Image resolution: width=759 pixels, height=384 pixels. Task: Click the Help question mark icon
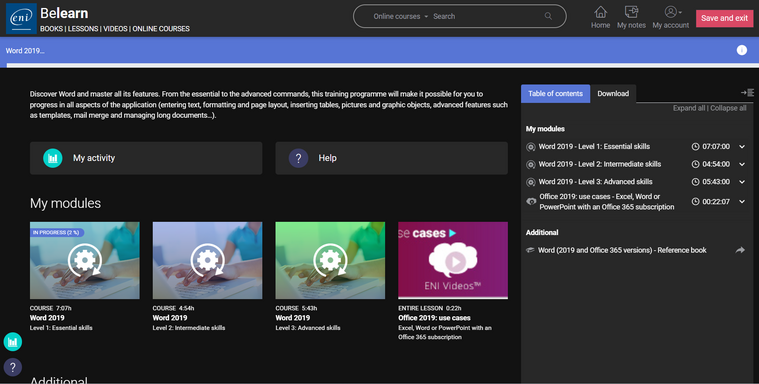(298, 158)
